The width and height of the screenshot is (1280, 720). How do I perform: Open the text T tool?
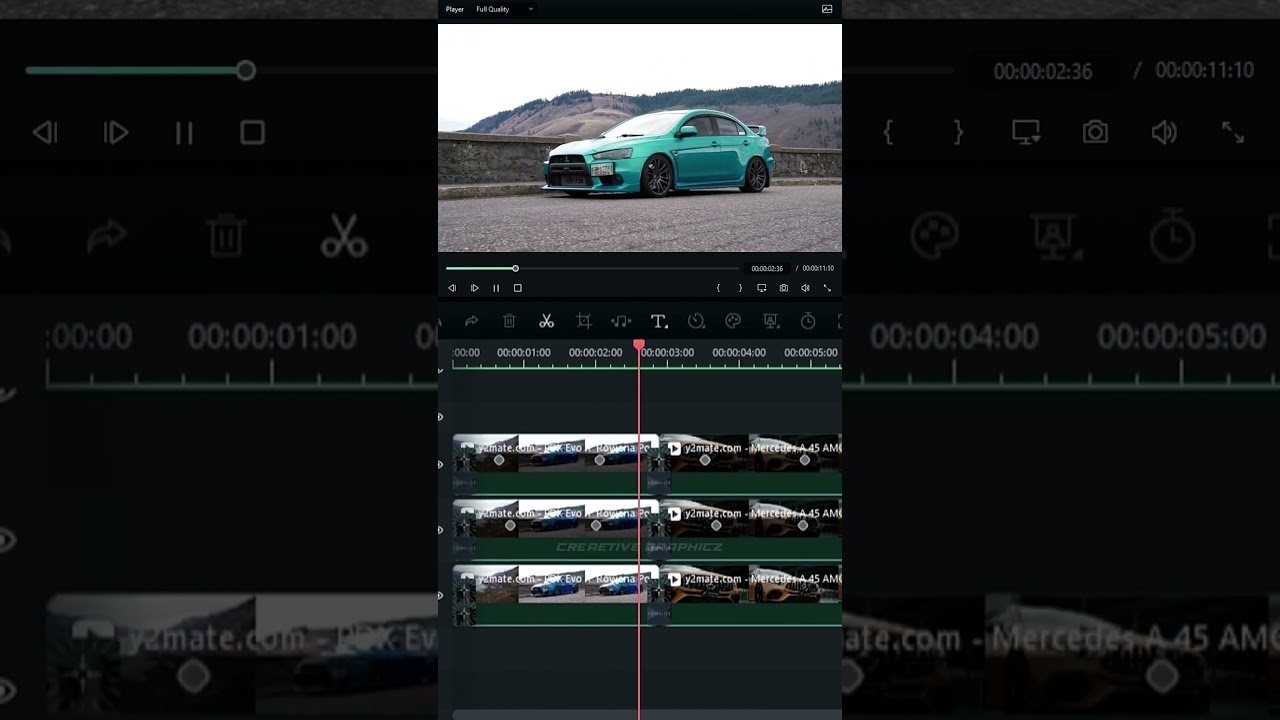[659, 321]
